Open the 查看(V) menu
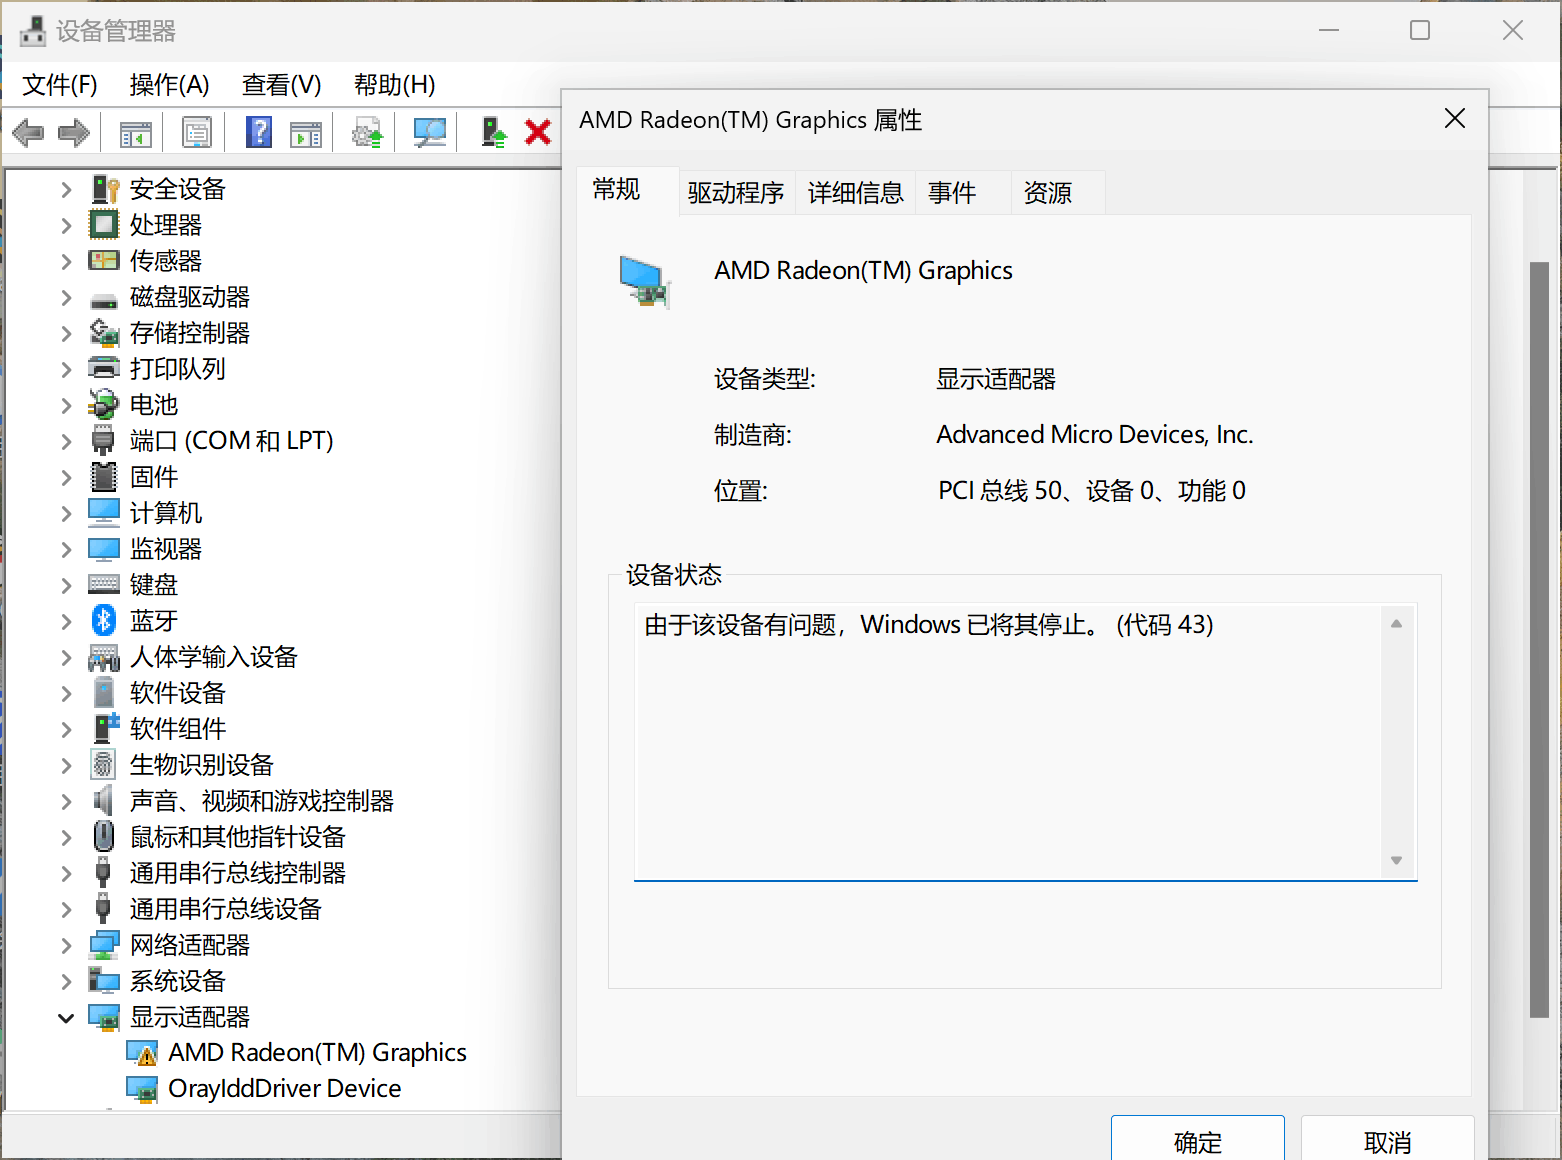 point(281,85)
